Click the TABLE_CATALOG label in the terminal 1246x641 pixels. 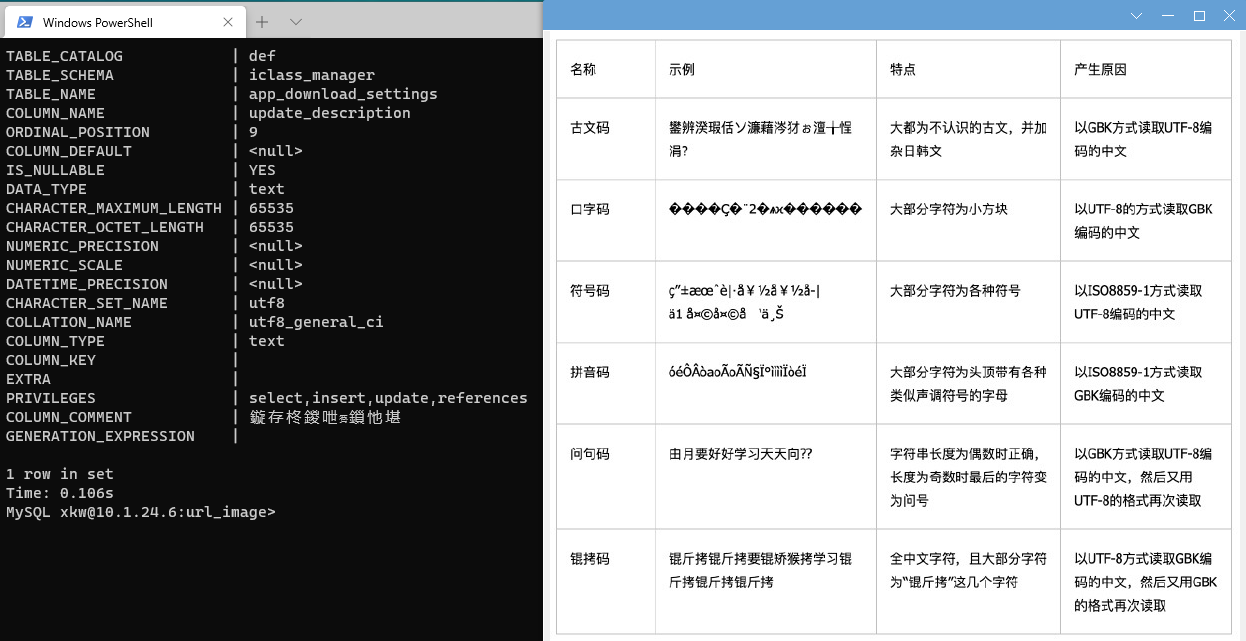coord(64,56)
